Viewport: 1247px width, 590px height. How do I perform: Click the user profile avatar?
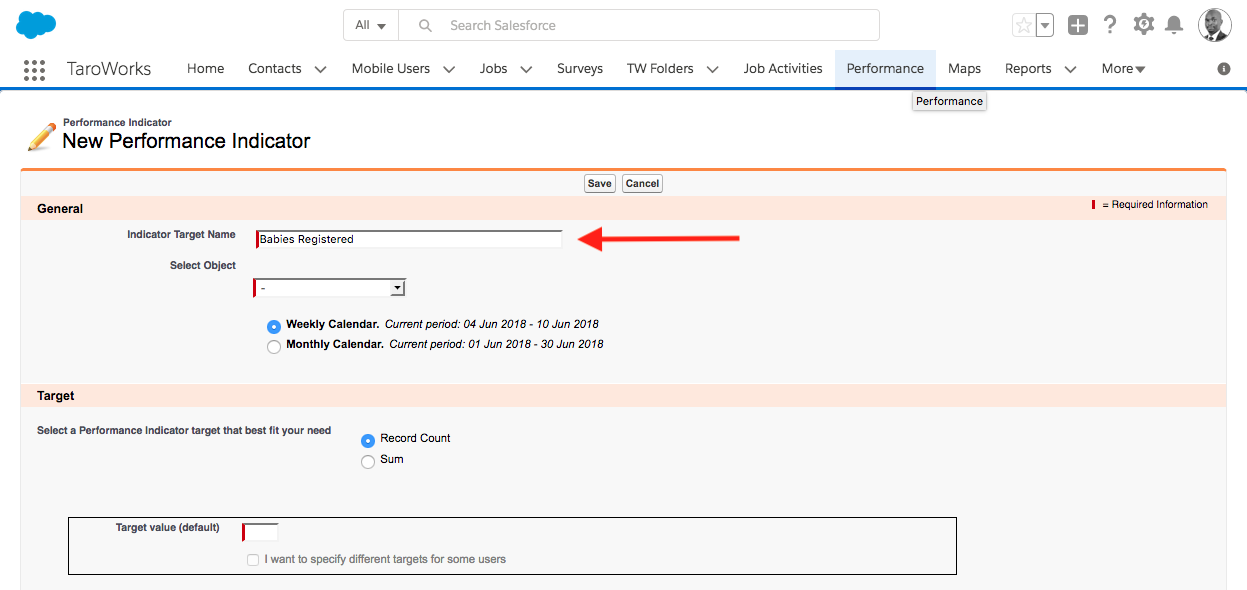[x=1214, y=25]
